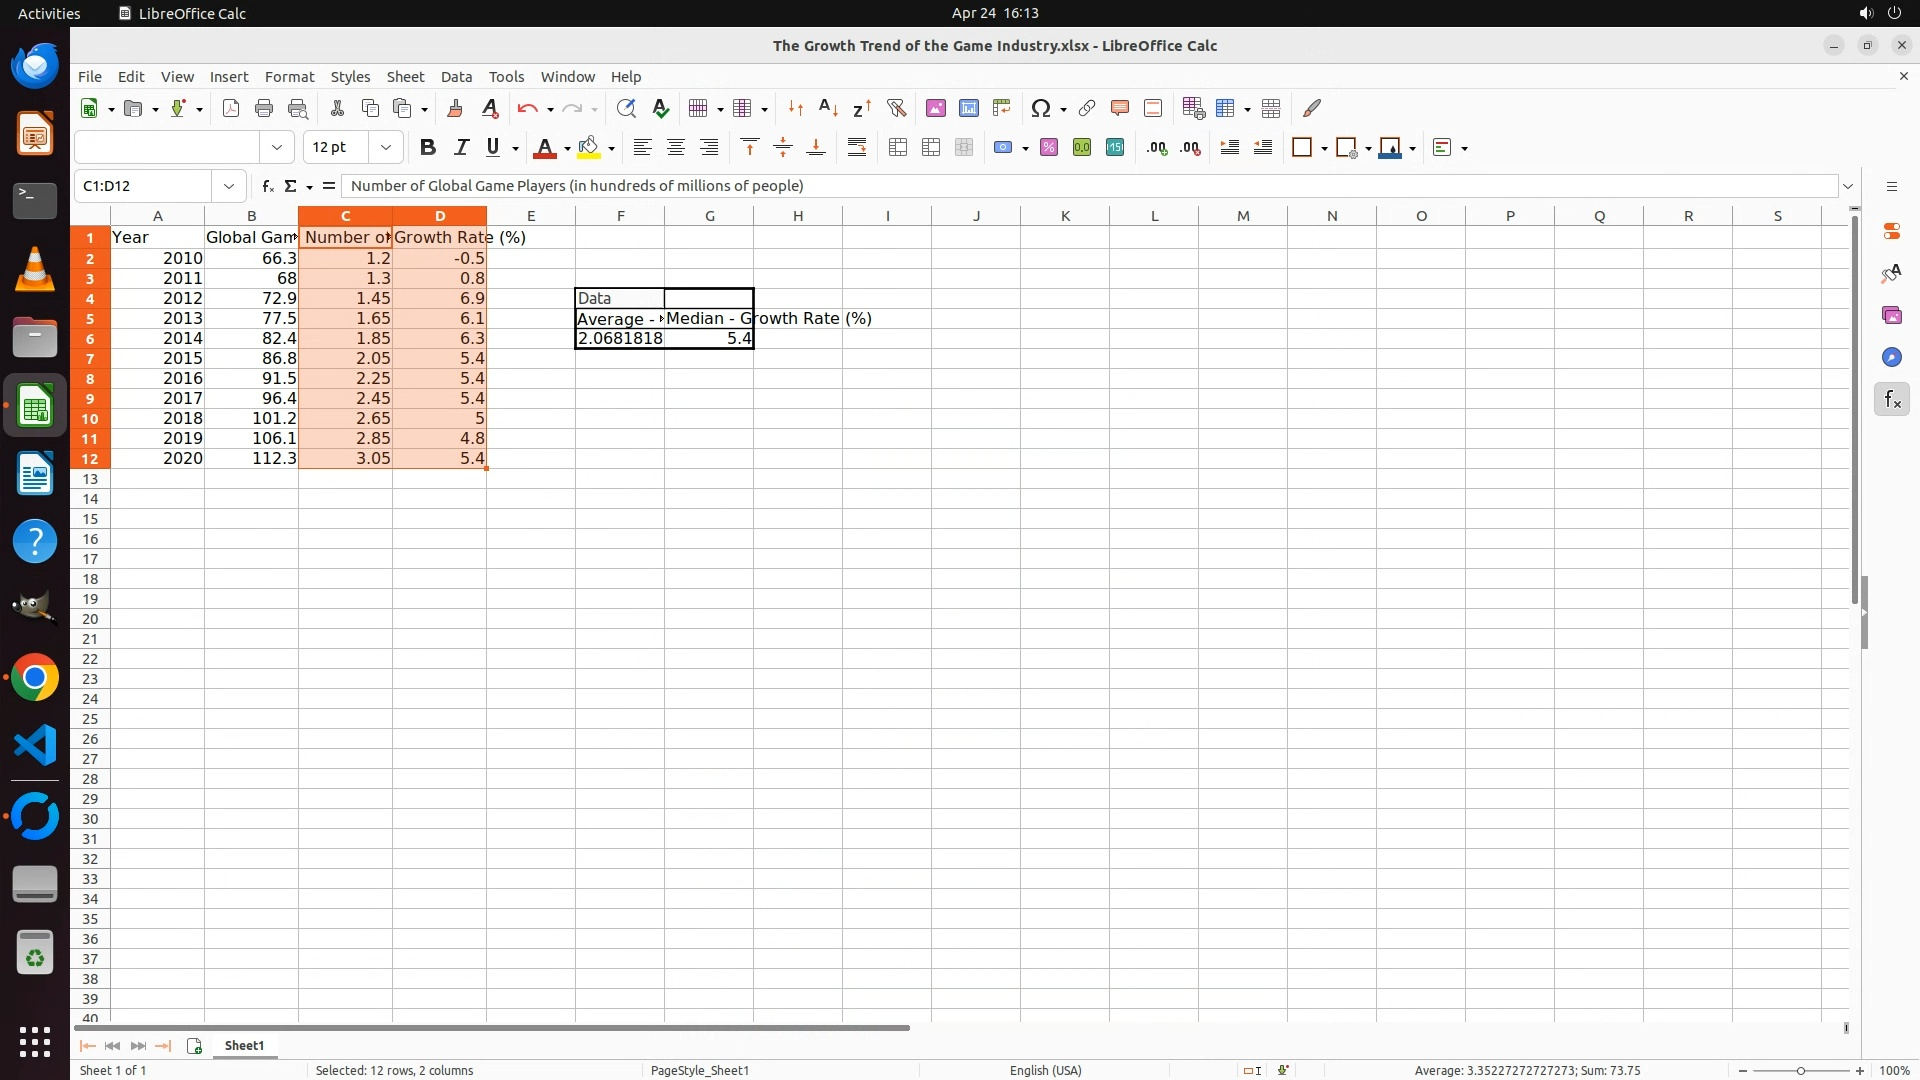Click the Merge and Center Cells icon
The width and height of the screenshot is (1920, 1080).
click(x=897, y=148)
